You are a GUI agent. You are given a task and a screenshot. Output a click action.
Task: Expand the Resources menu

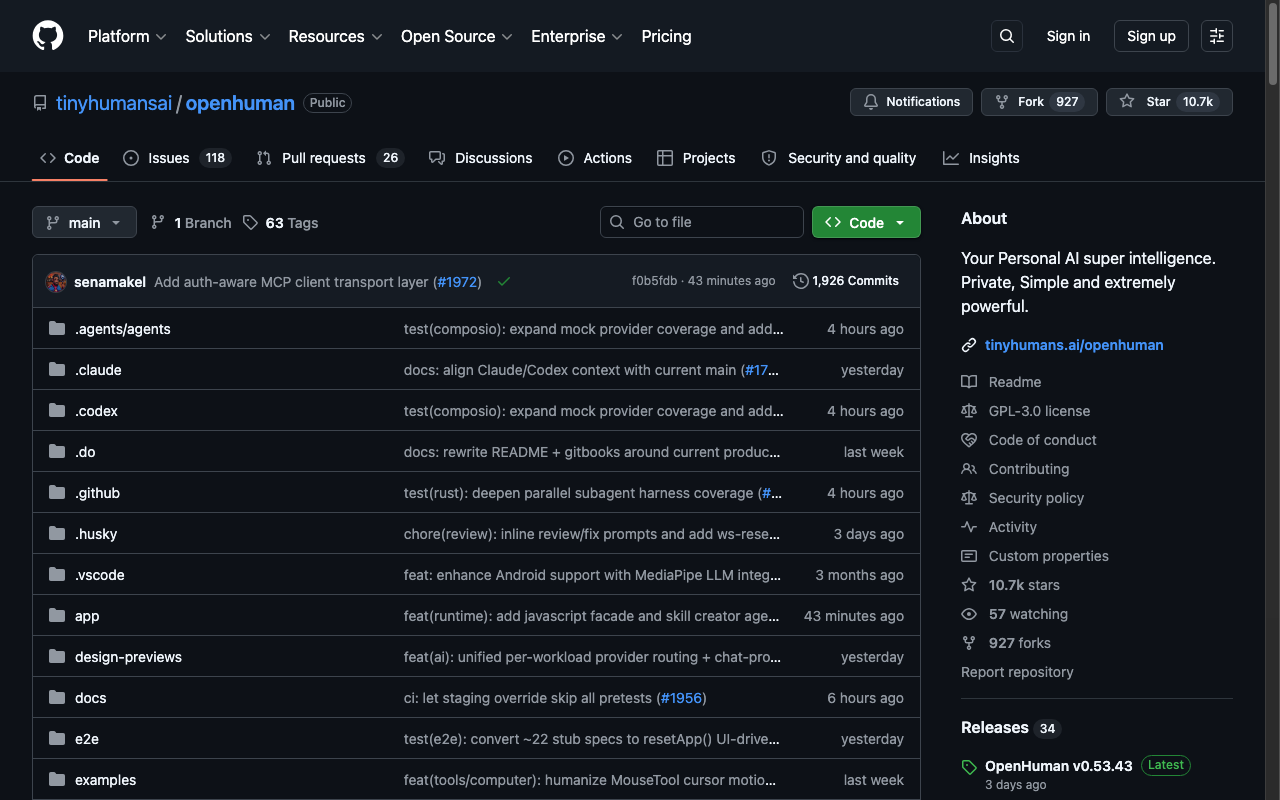pos(335,36)
